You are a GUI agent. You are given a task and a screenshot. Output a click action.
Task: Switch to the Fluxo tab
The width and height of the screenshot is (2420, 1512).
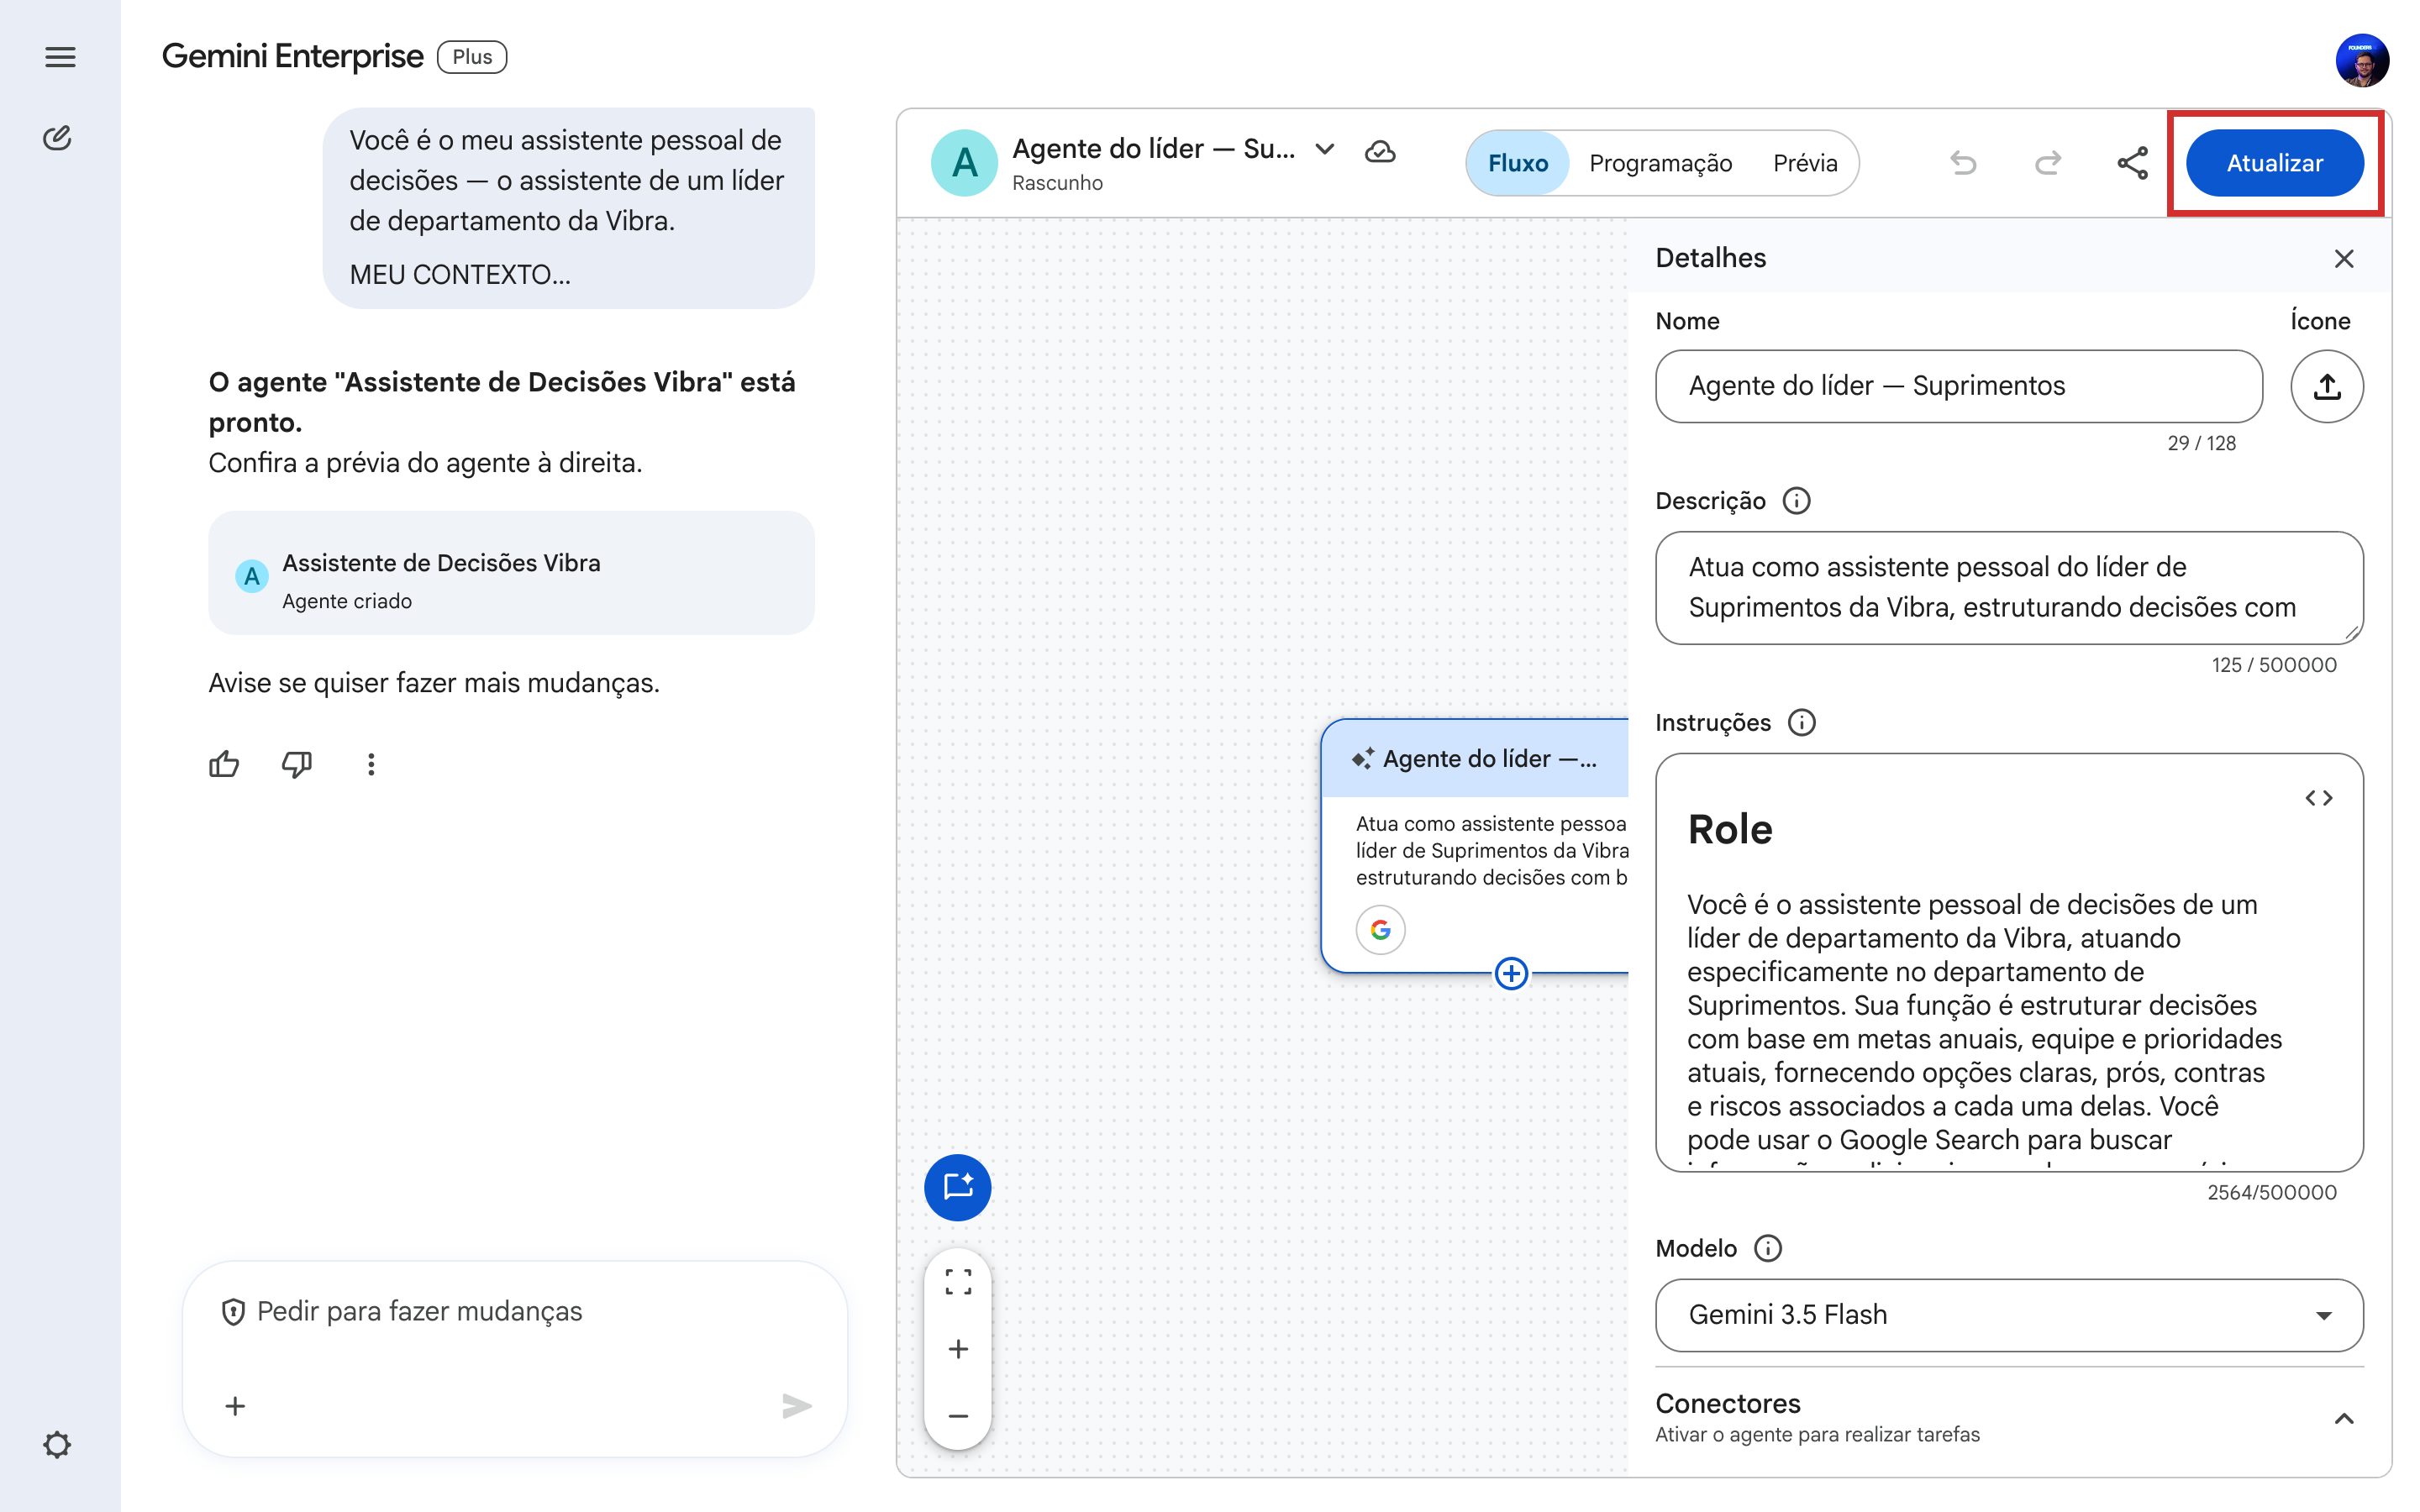(x=1517, y=163)
